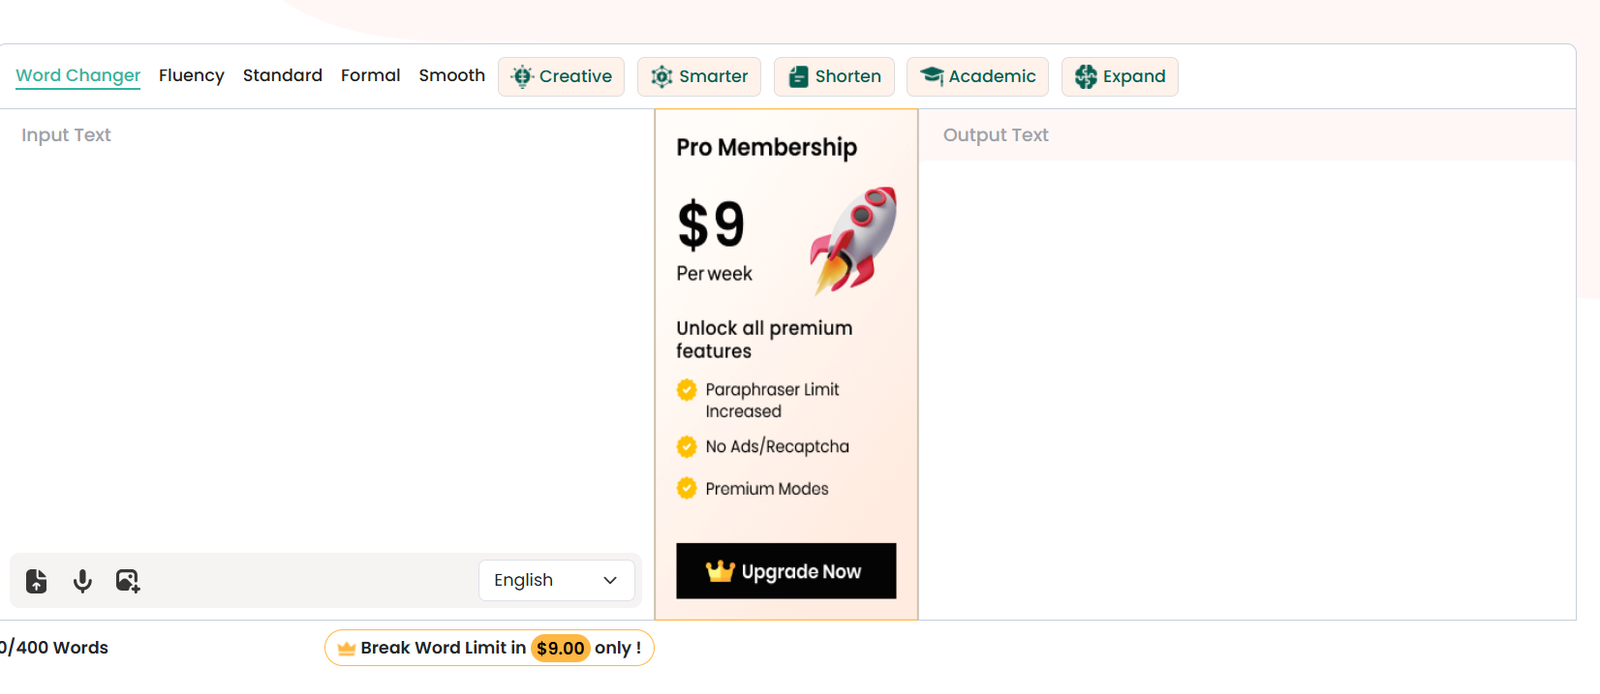Image resolution: width=1600 pixels, height=694 pixels.
Task: Select the Formal mode tab
Action: pyautogui.click(x=370, y=76)
